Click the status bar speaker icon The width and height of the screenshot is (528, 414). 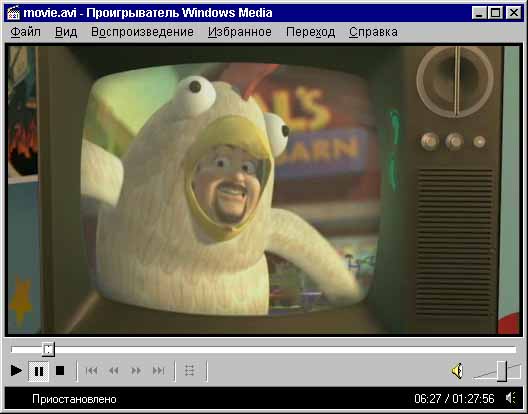(x=511, y=398)
